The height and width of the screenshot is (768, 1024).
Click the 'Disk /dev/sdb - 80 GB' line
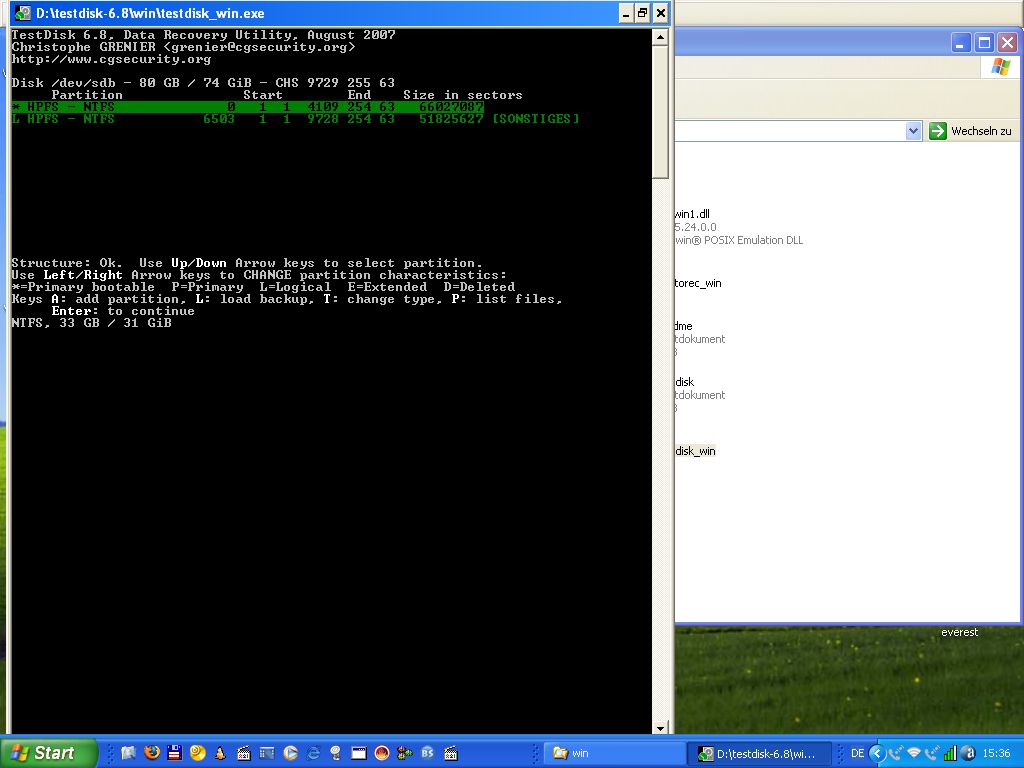203,83
